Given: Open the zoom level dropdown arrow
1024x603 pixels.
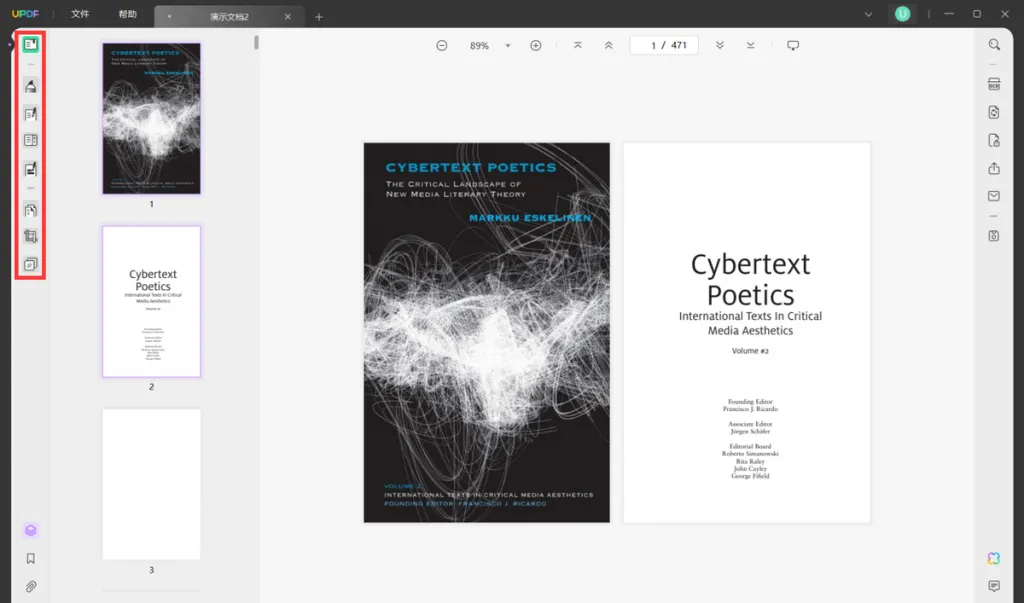Looking at the screenshot, I should click(508, 46).
